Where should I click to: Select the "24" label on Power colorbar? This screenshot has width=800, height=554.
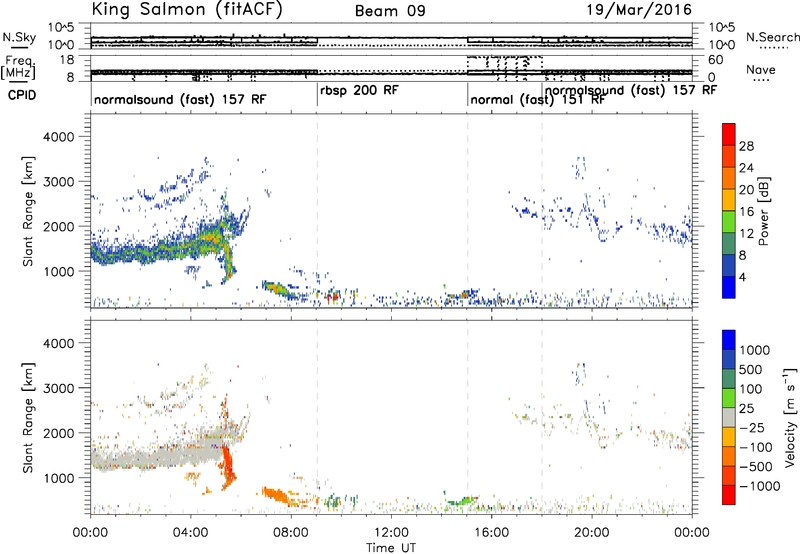(746, 168)
